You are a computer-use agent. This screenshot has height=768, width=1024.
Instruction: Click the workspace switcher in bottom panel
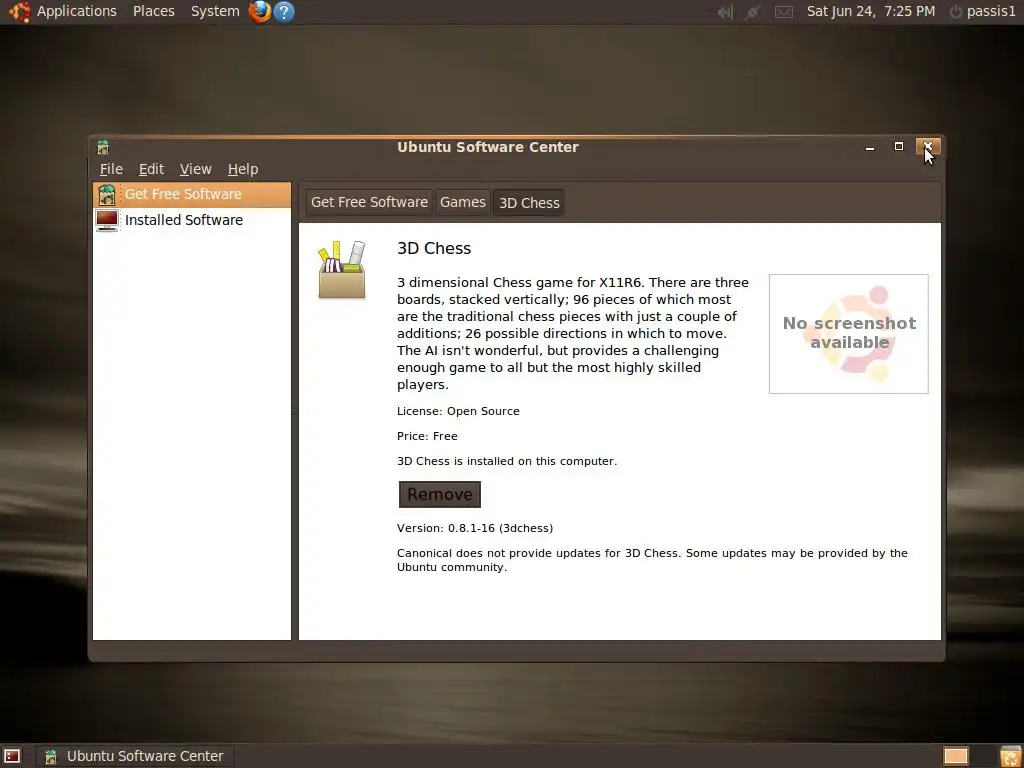point(956,756)
